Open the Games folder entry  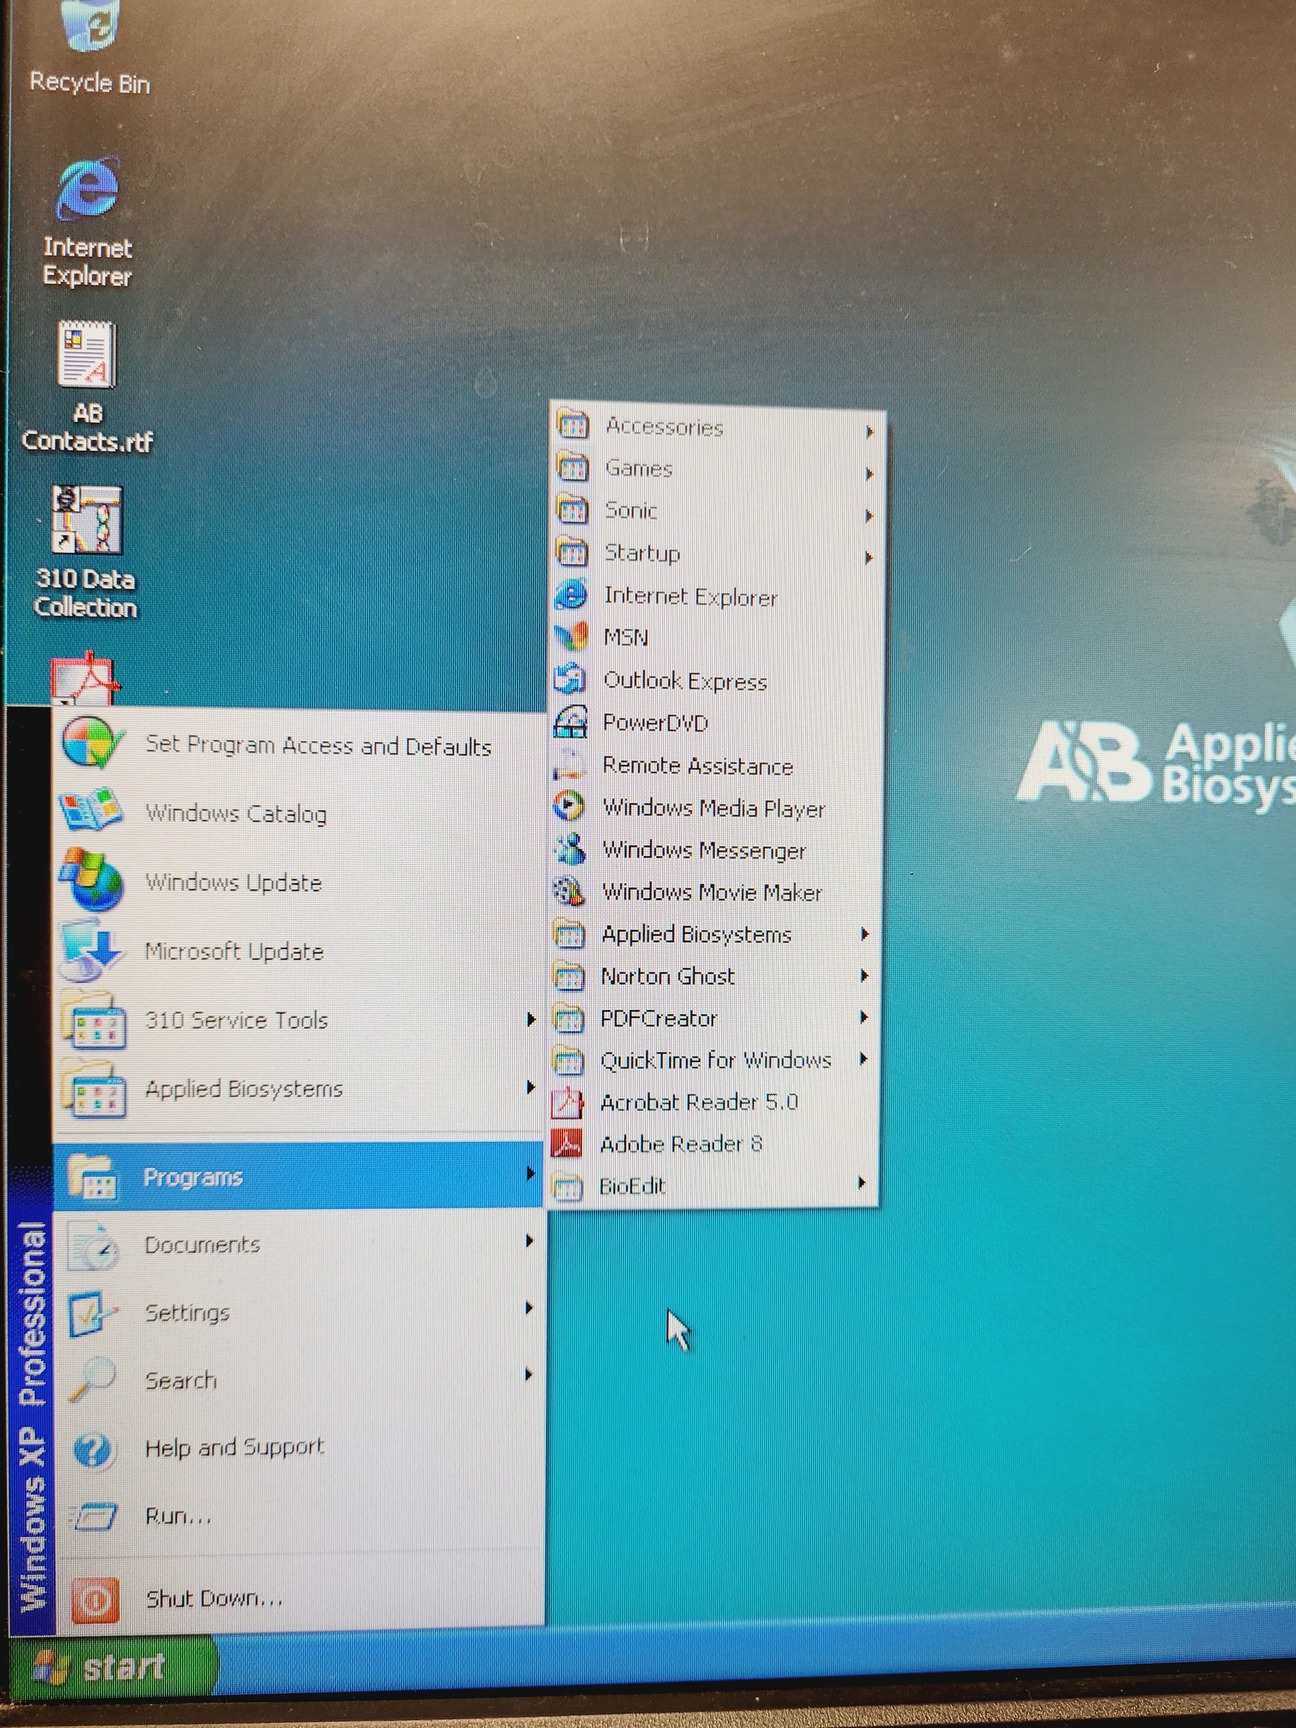tap(717, 469)
